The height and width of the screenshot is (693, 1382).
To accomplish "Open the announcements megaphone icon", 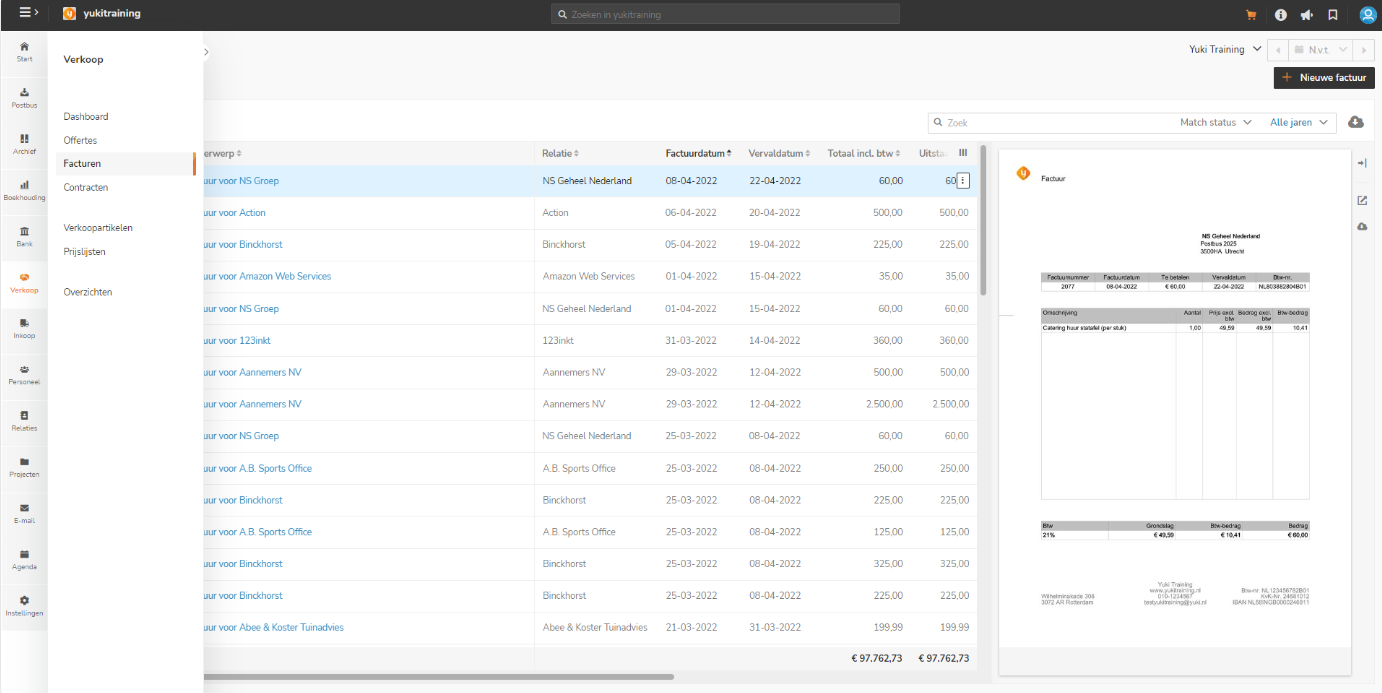I will coord(1307,15).
